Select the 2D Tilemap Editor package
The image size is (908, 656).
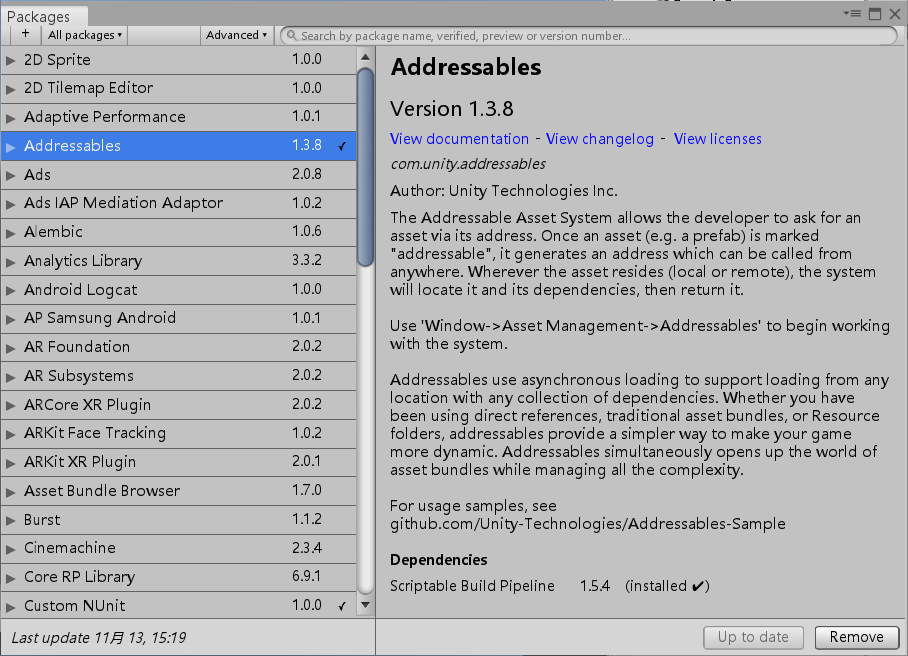[178, 88]
